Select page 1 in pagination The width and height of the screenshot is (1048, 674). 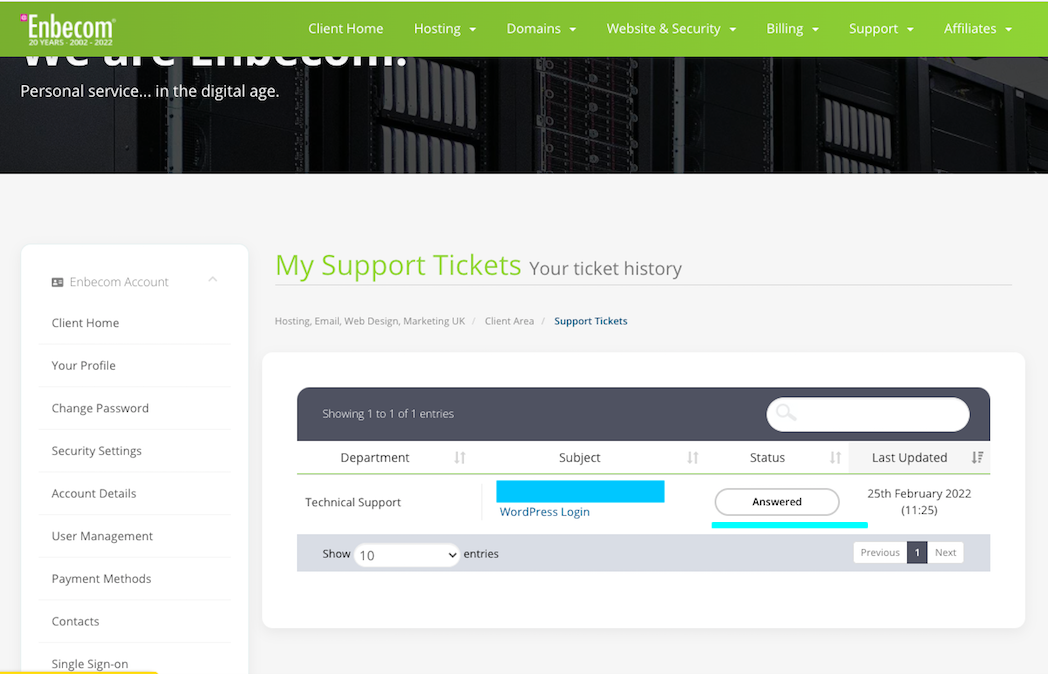[917, 552]
